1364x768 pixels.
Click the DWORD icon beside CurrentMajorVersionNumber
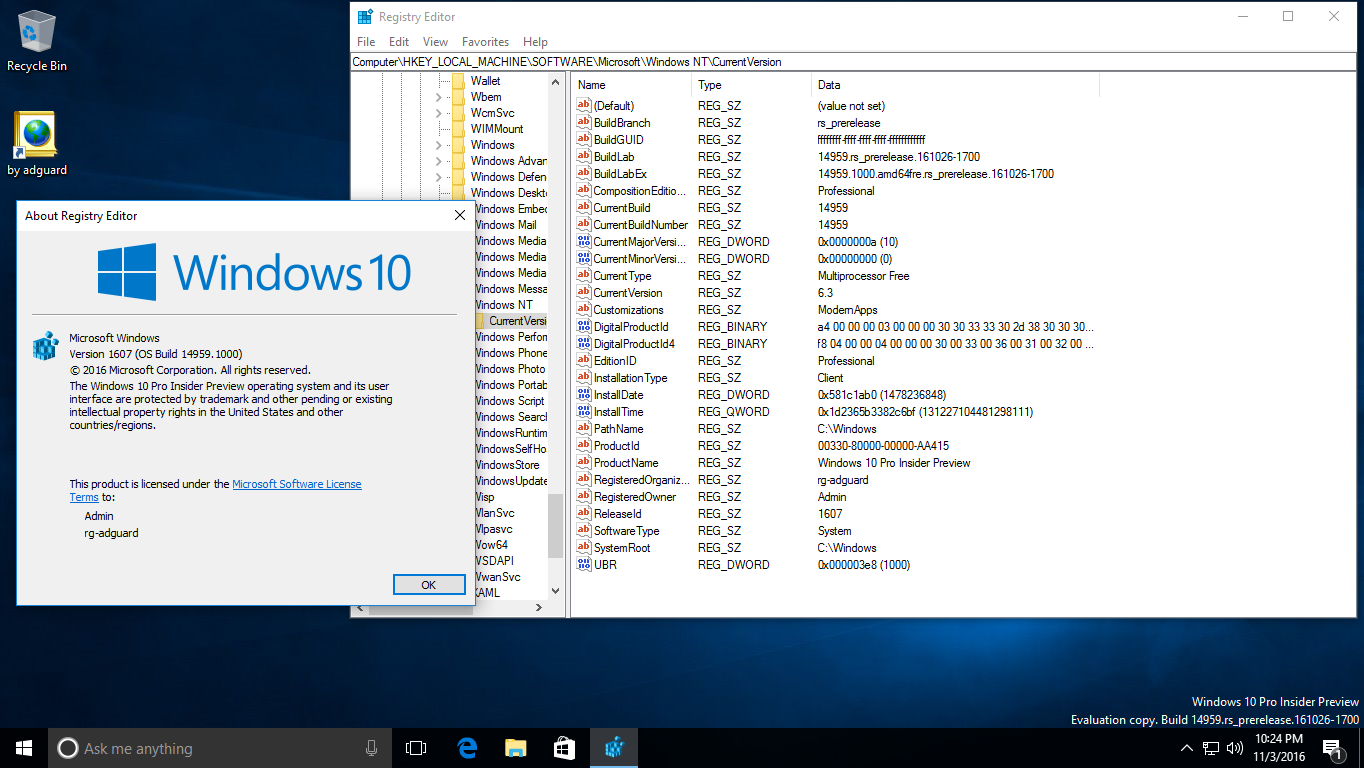tap(585, 242)
